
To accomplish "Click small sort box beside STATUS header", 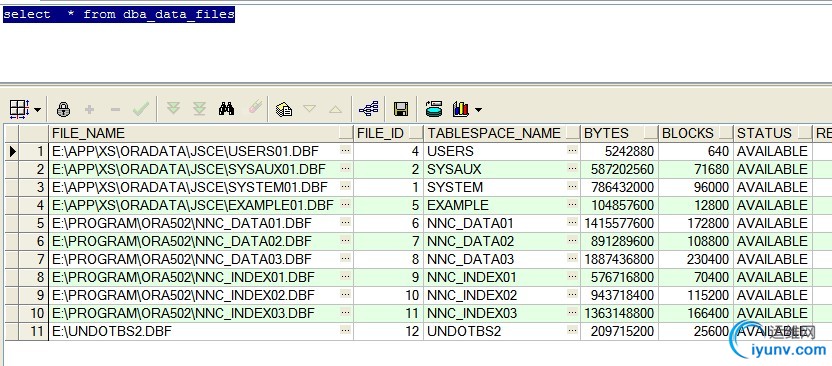I will click(805, 133).
